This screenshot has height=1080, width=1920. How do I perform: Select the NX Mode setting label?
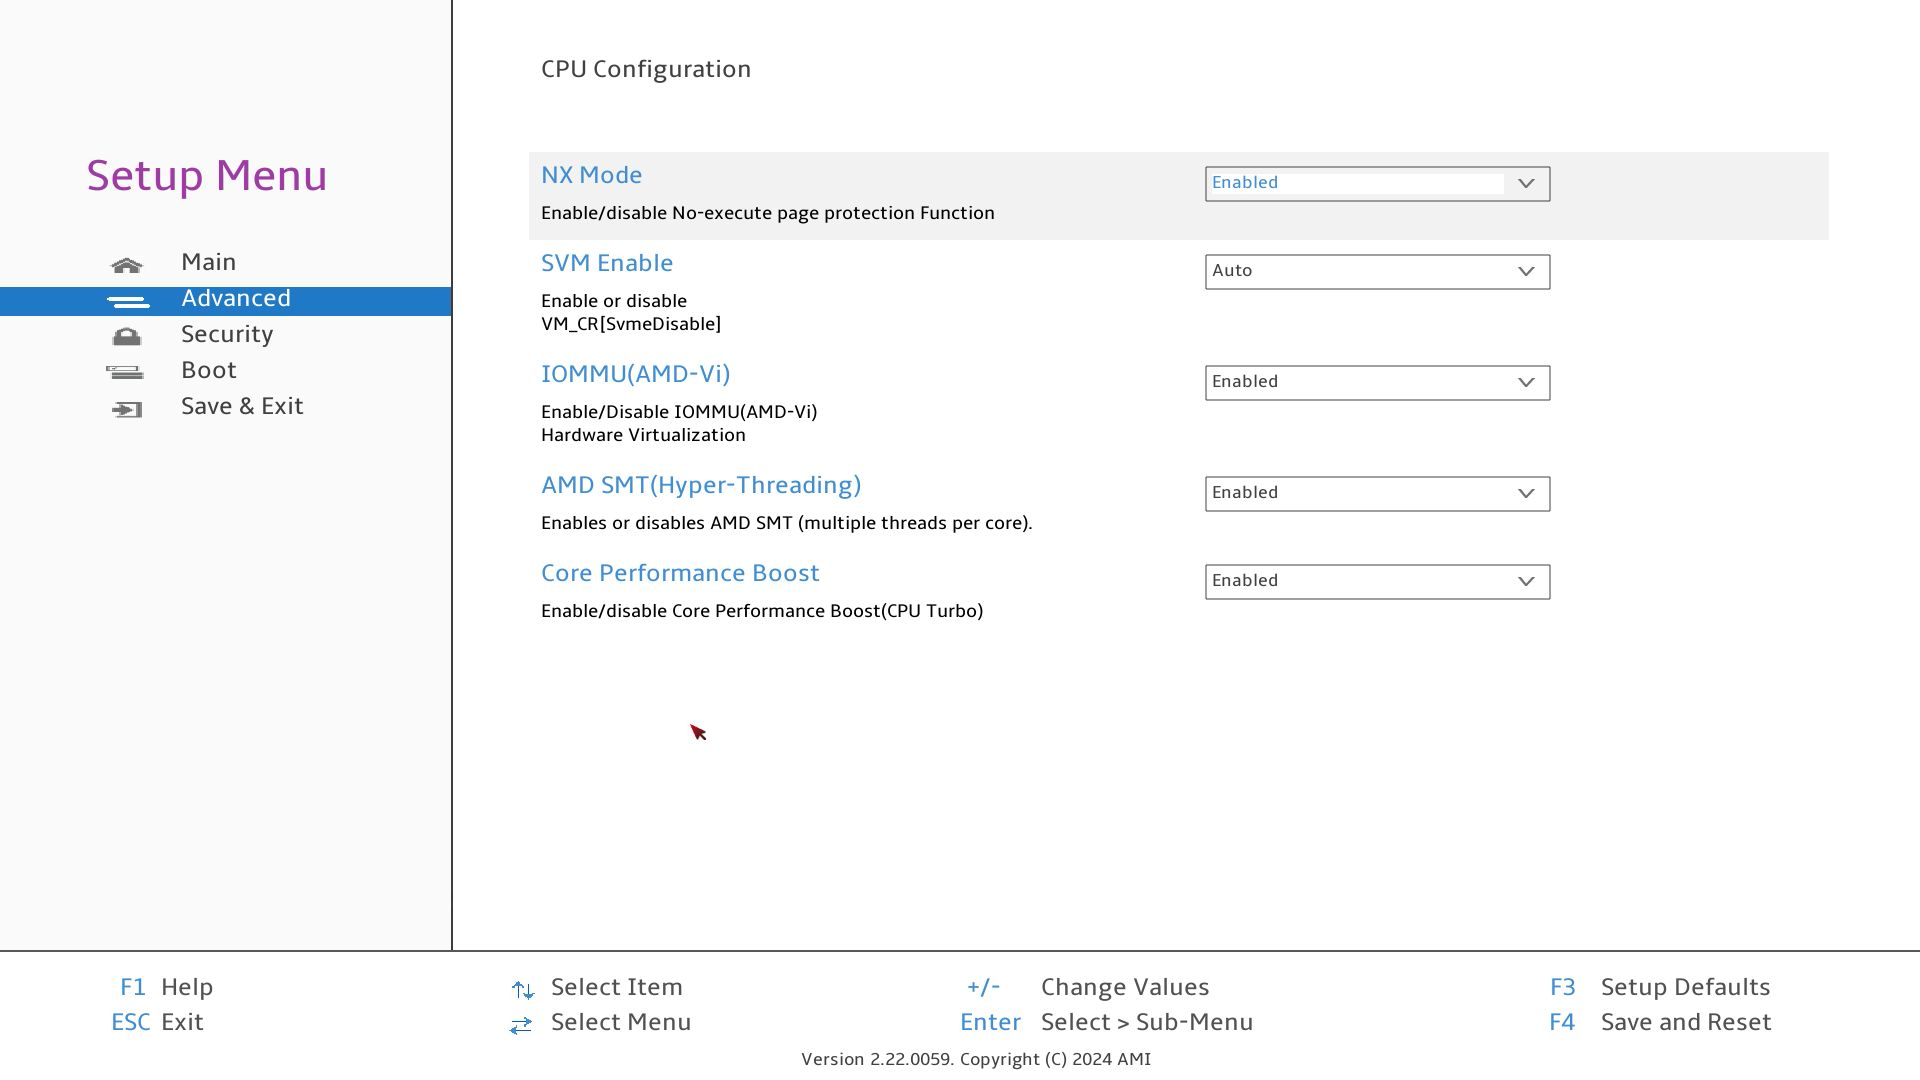point(591,175)
